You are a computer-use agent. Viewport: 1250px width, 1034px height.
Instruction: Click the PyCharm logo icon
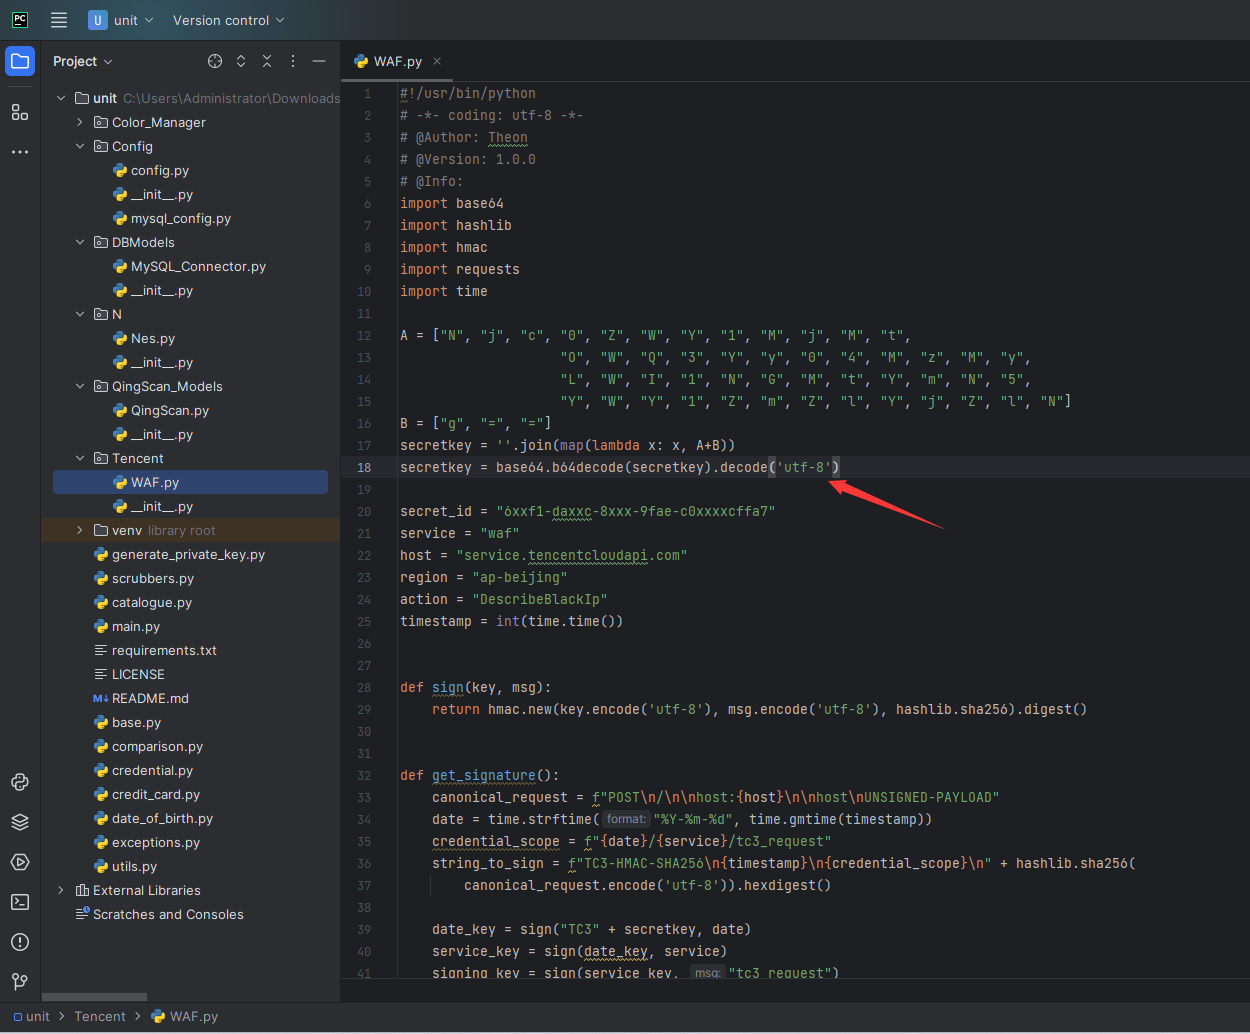click(x=20, y=20)
